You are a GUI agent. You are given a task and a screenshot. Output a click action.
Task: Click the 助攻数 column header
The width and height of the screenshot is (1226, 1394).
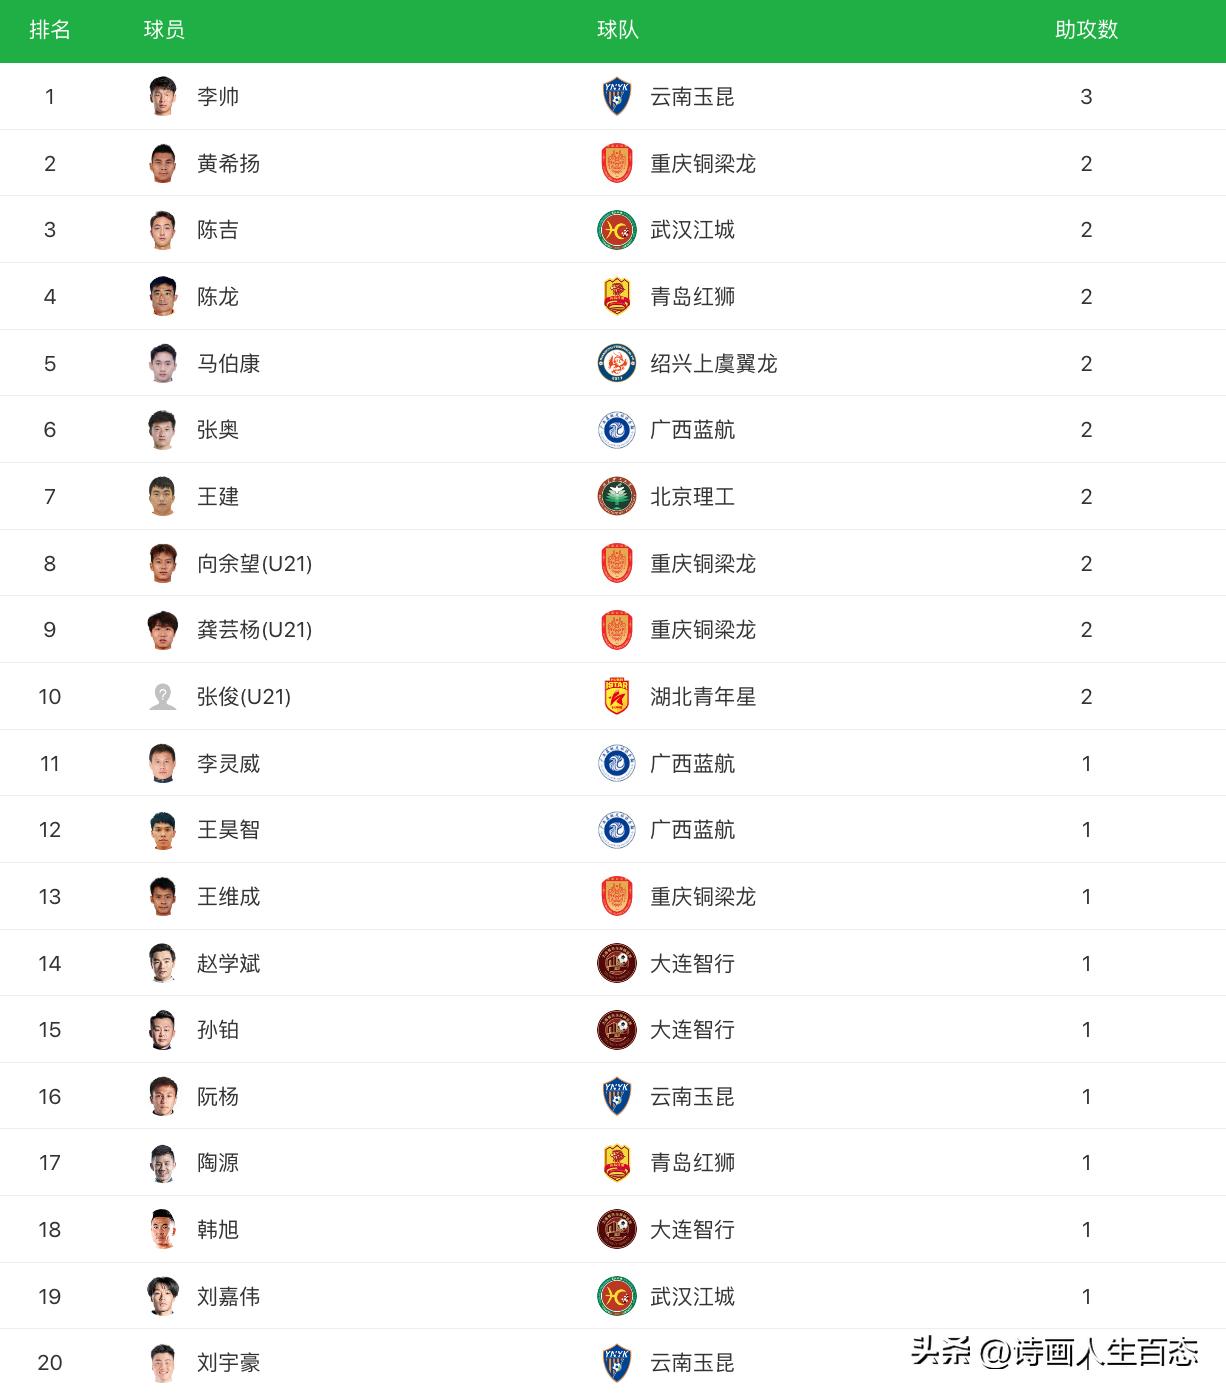click(1086, 30)
